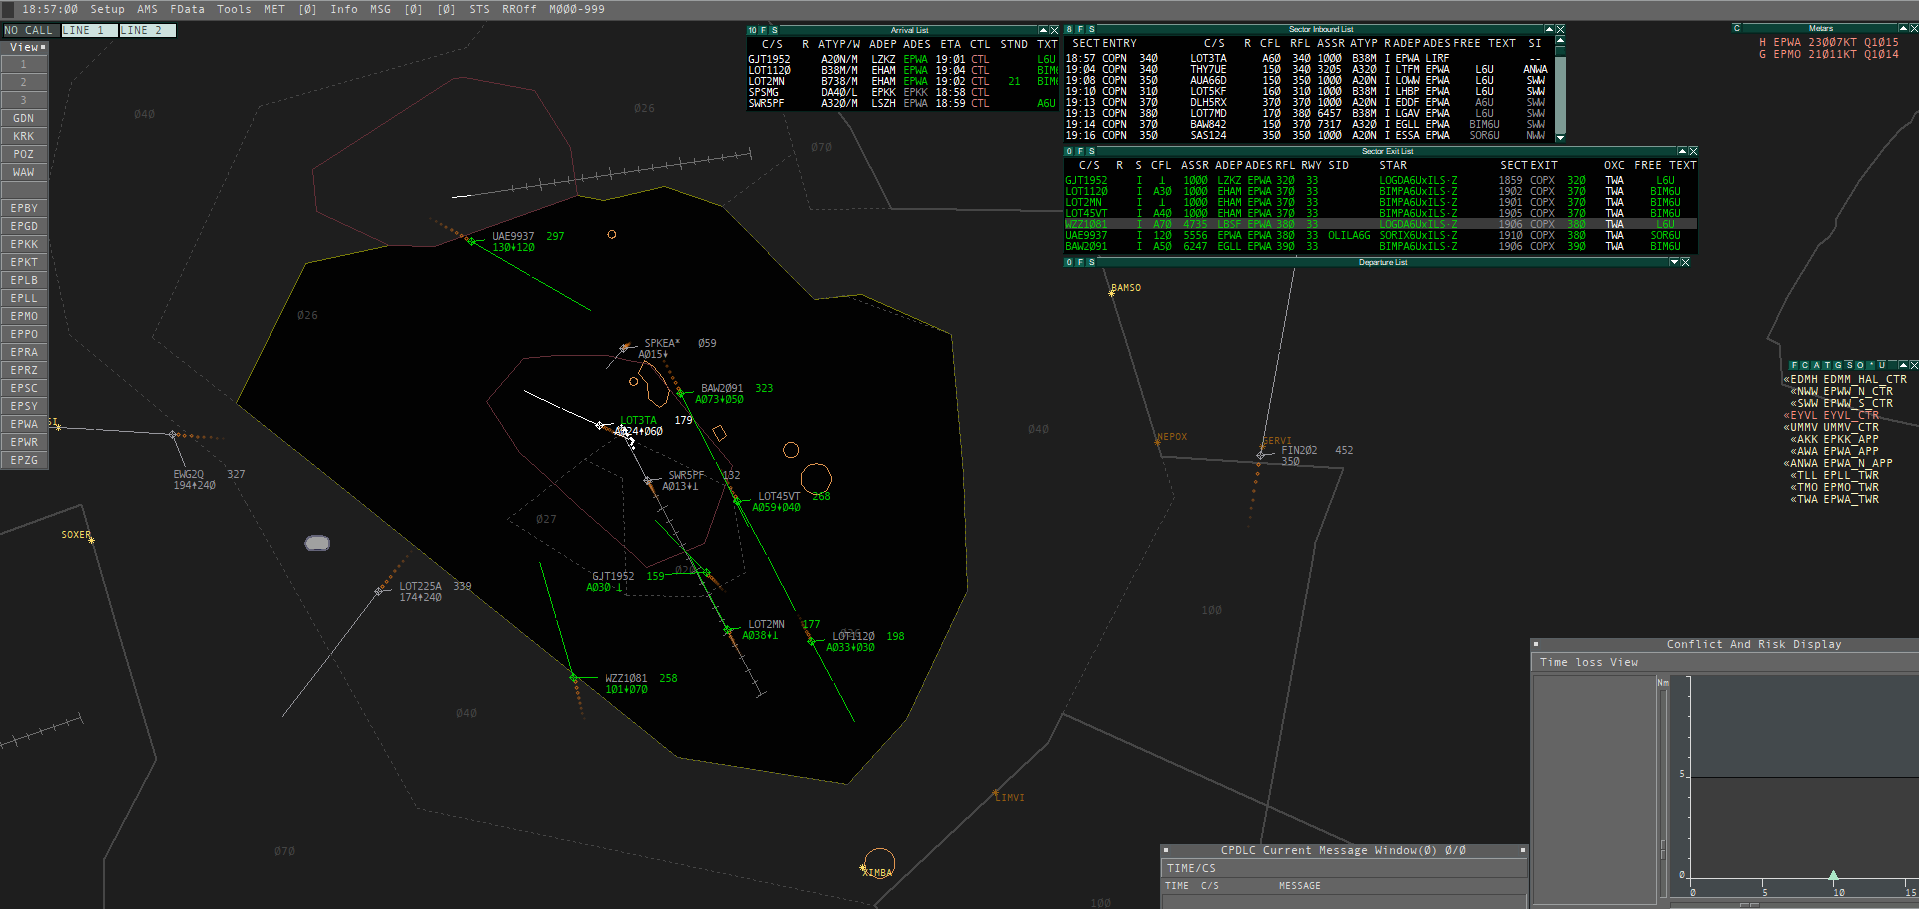Toggle A filter in controller list

click(1816, 365)
